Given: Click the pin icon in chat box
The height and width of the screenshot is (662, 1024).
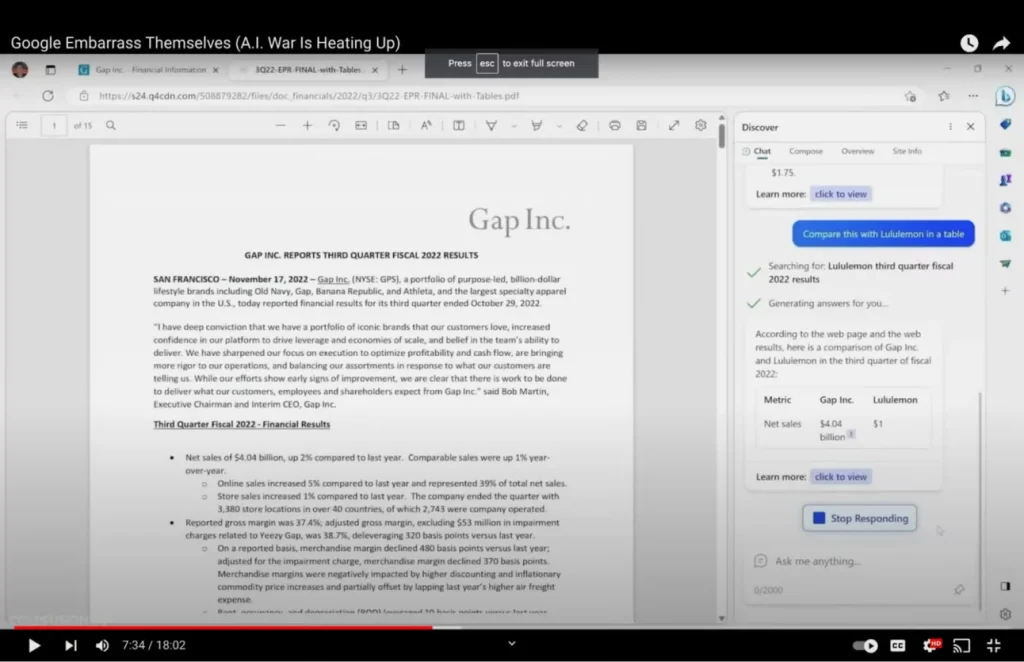Looking at the screenshot, I should [959, 590].
